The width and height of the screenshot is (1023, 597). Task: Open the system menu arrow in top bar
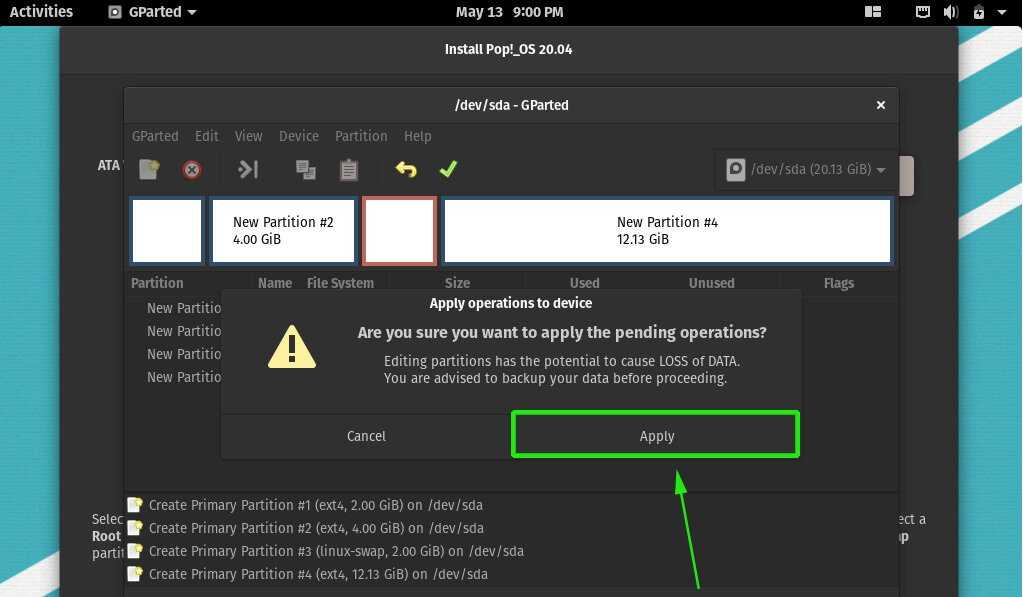pyautogui.click(x=1001, y=12)
